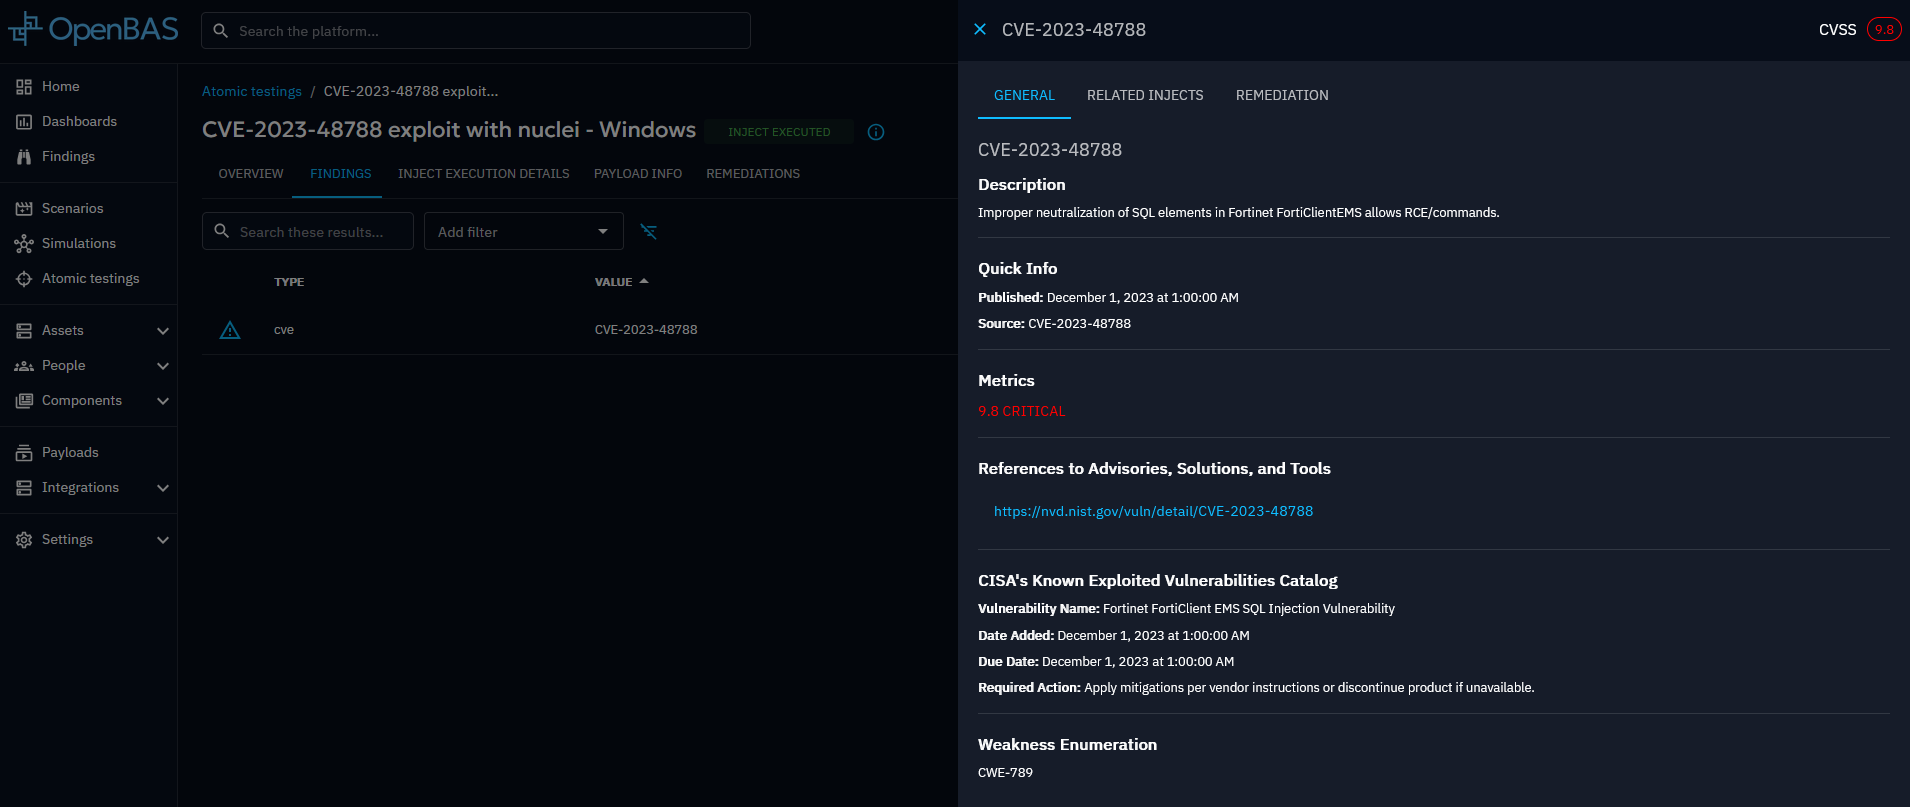The width and height of the screenshot is (1910, 807).
Task: Click the Scenarios icon in sidebar
Action: [x=24, y=209]
